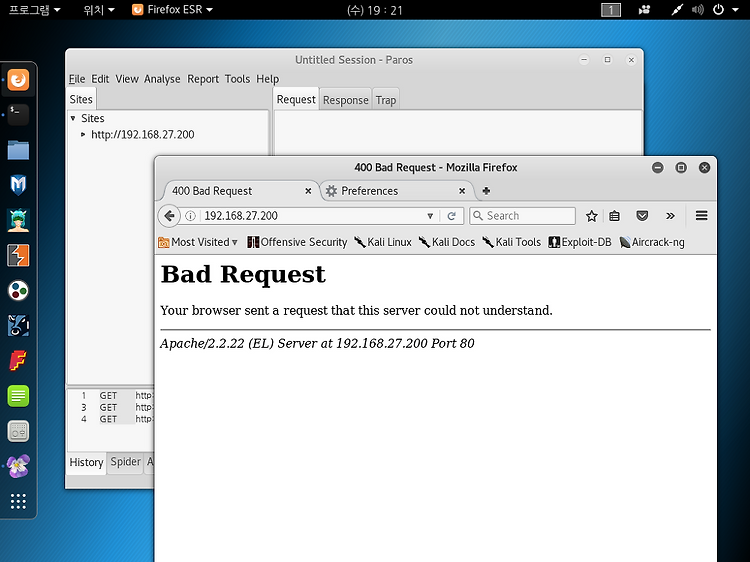The width and height of the screenshot is (750, 562).
Task: Open the 위치 places menu
Action: tap(99, 10)
